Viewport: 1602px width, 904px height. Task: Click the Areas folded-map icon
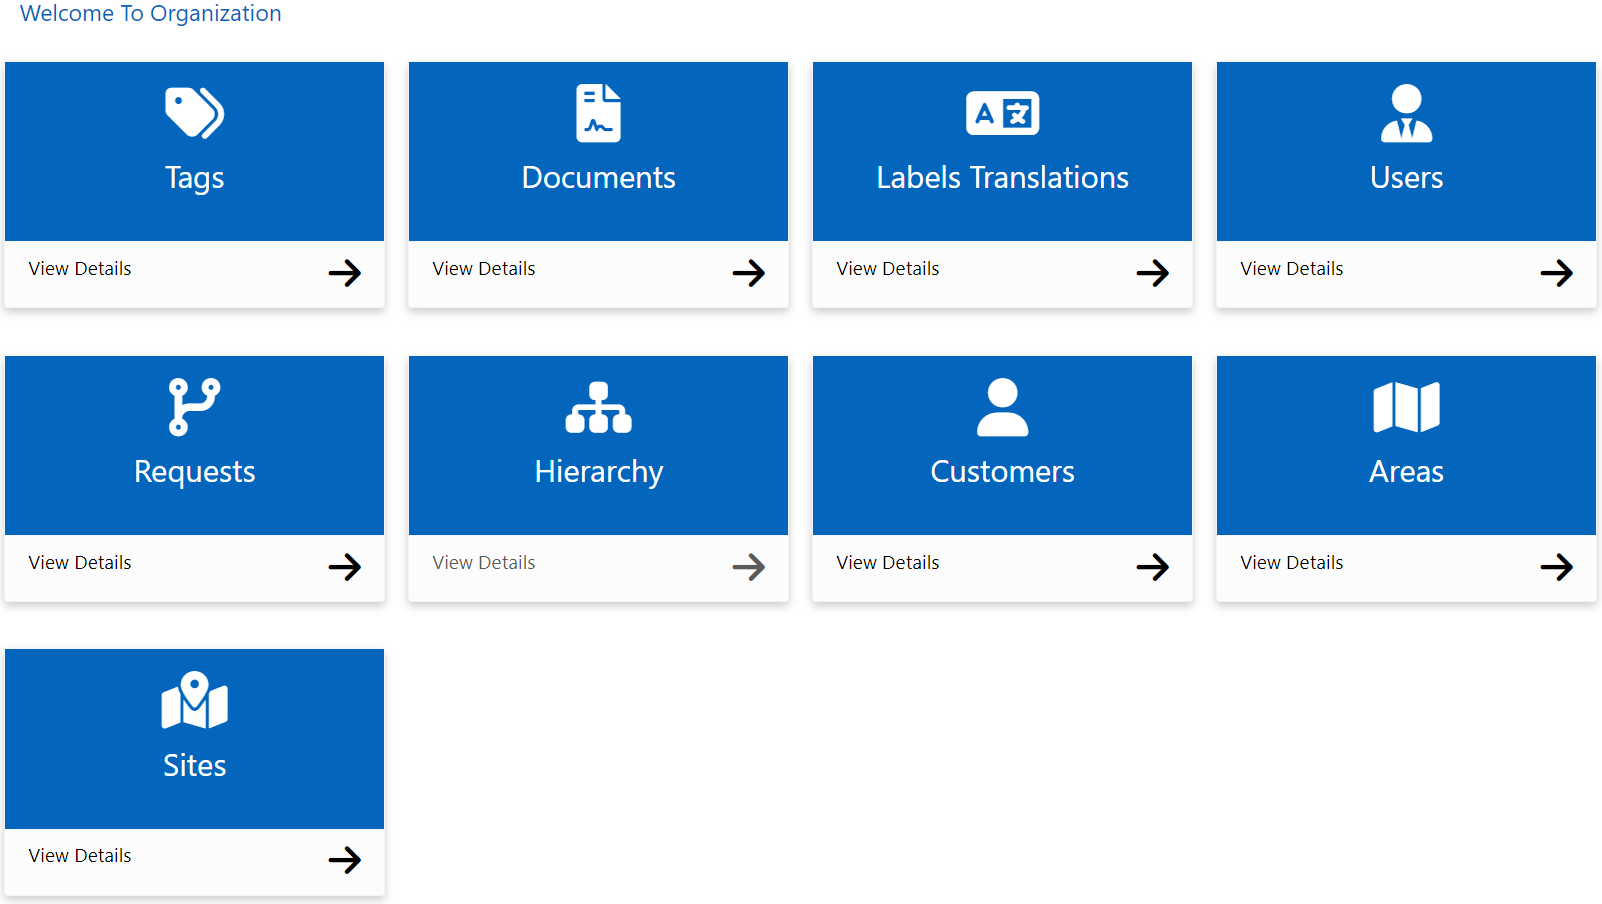[1406, 406]
